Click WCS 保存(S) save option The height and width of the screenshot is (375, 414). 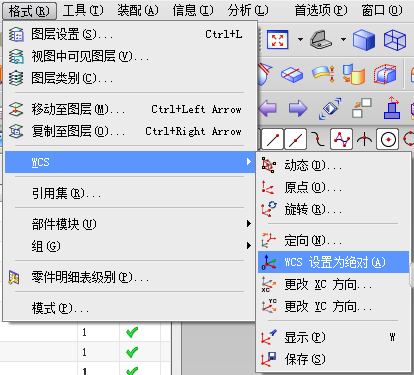pos(333,359)
